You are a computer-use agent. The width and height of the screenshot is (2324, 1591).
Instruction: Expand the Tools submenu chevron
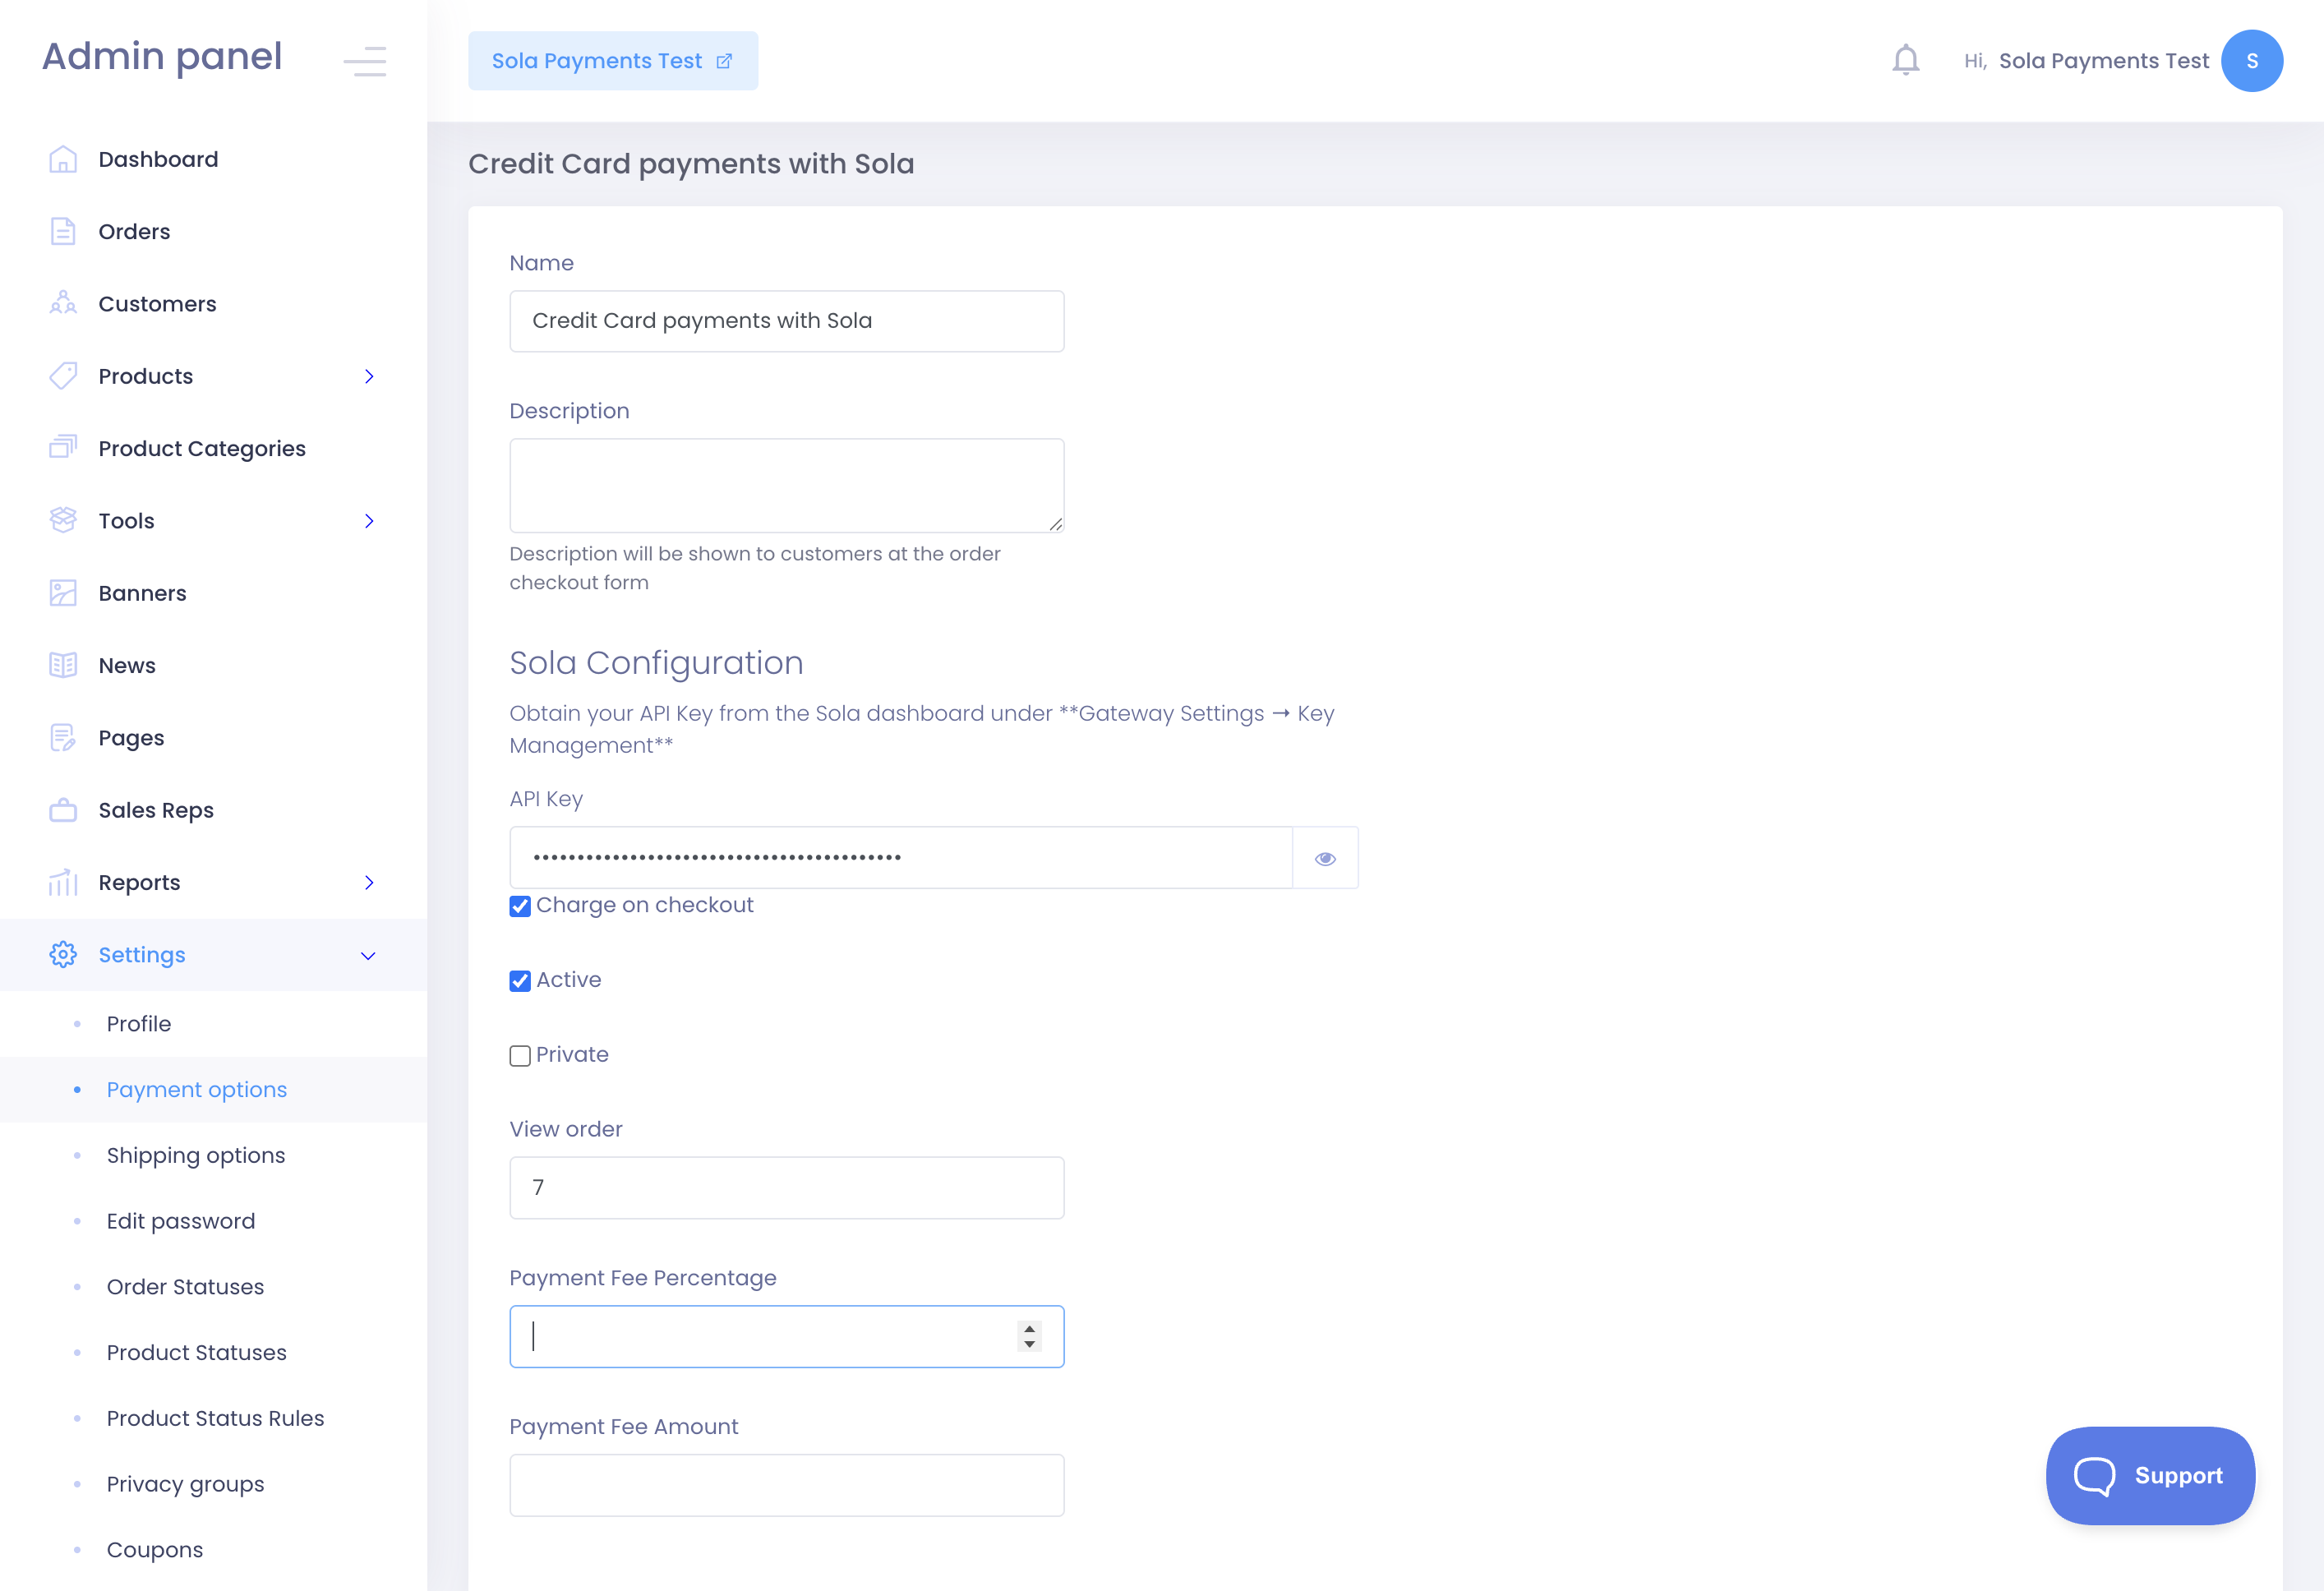point(369,521)
